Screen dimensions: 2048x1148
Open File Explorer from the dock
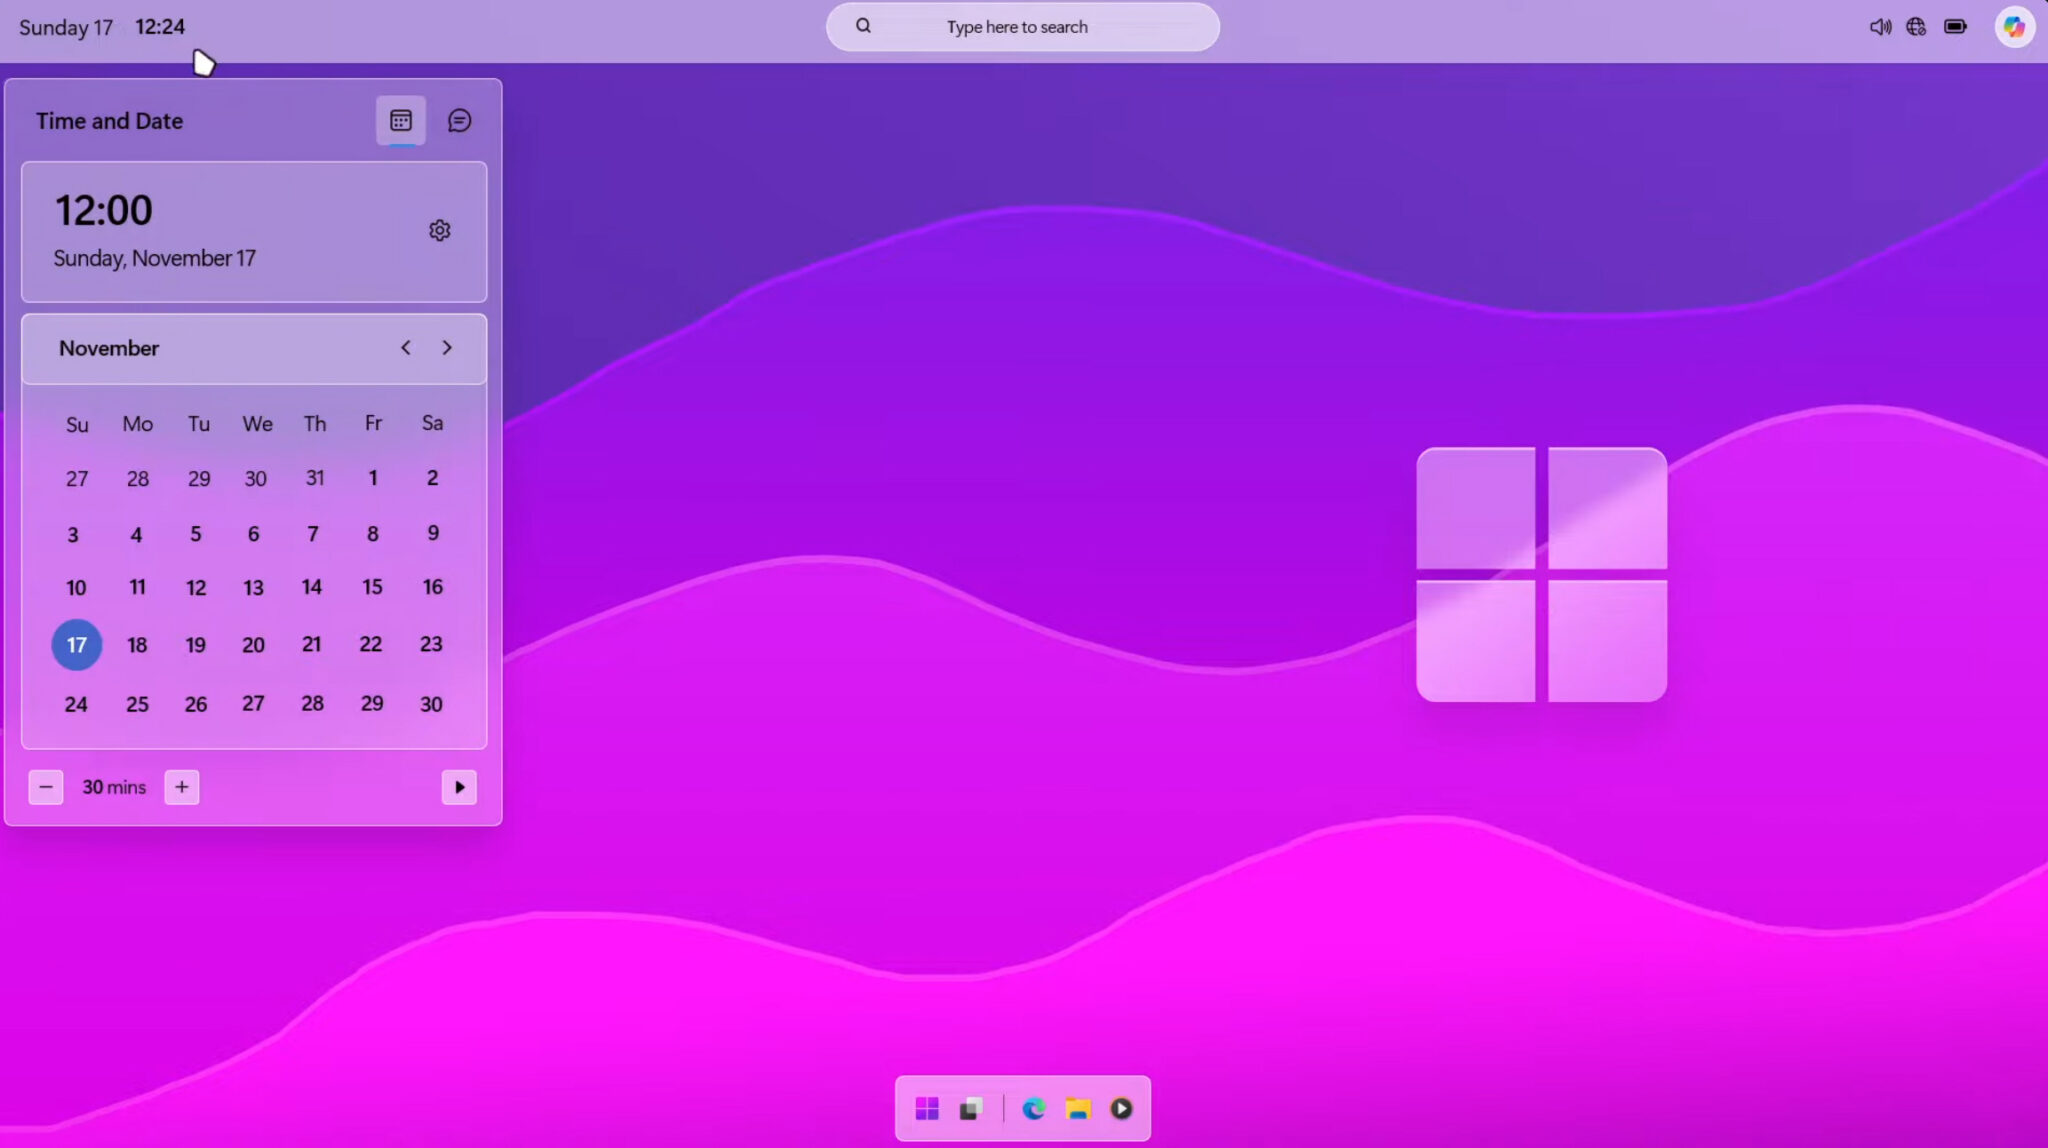click(1078, 1108)
